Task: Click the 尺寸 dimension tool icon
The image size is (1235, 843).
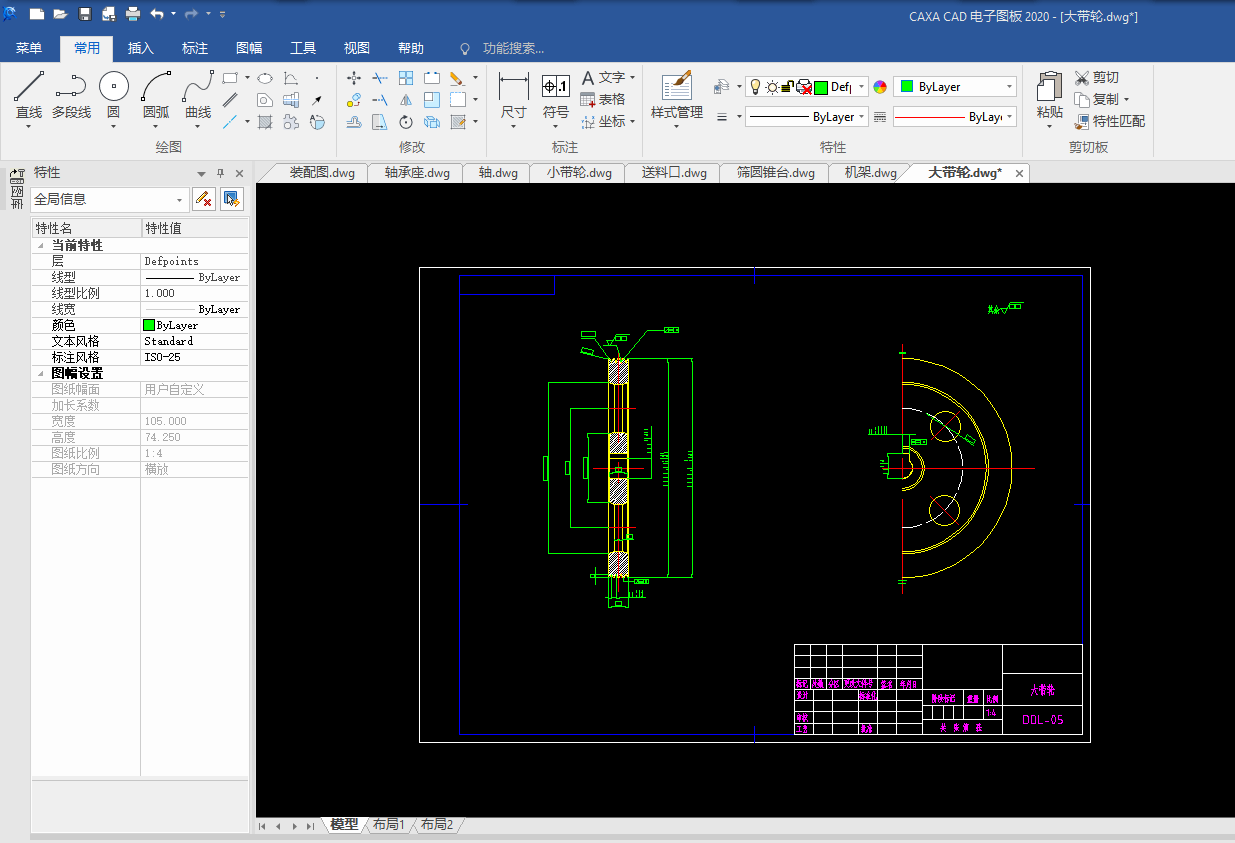Action: pyautogui.click(x=513, y=87)
